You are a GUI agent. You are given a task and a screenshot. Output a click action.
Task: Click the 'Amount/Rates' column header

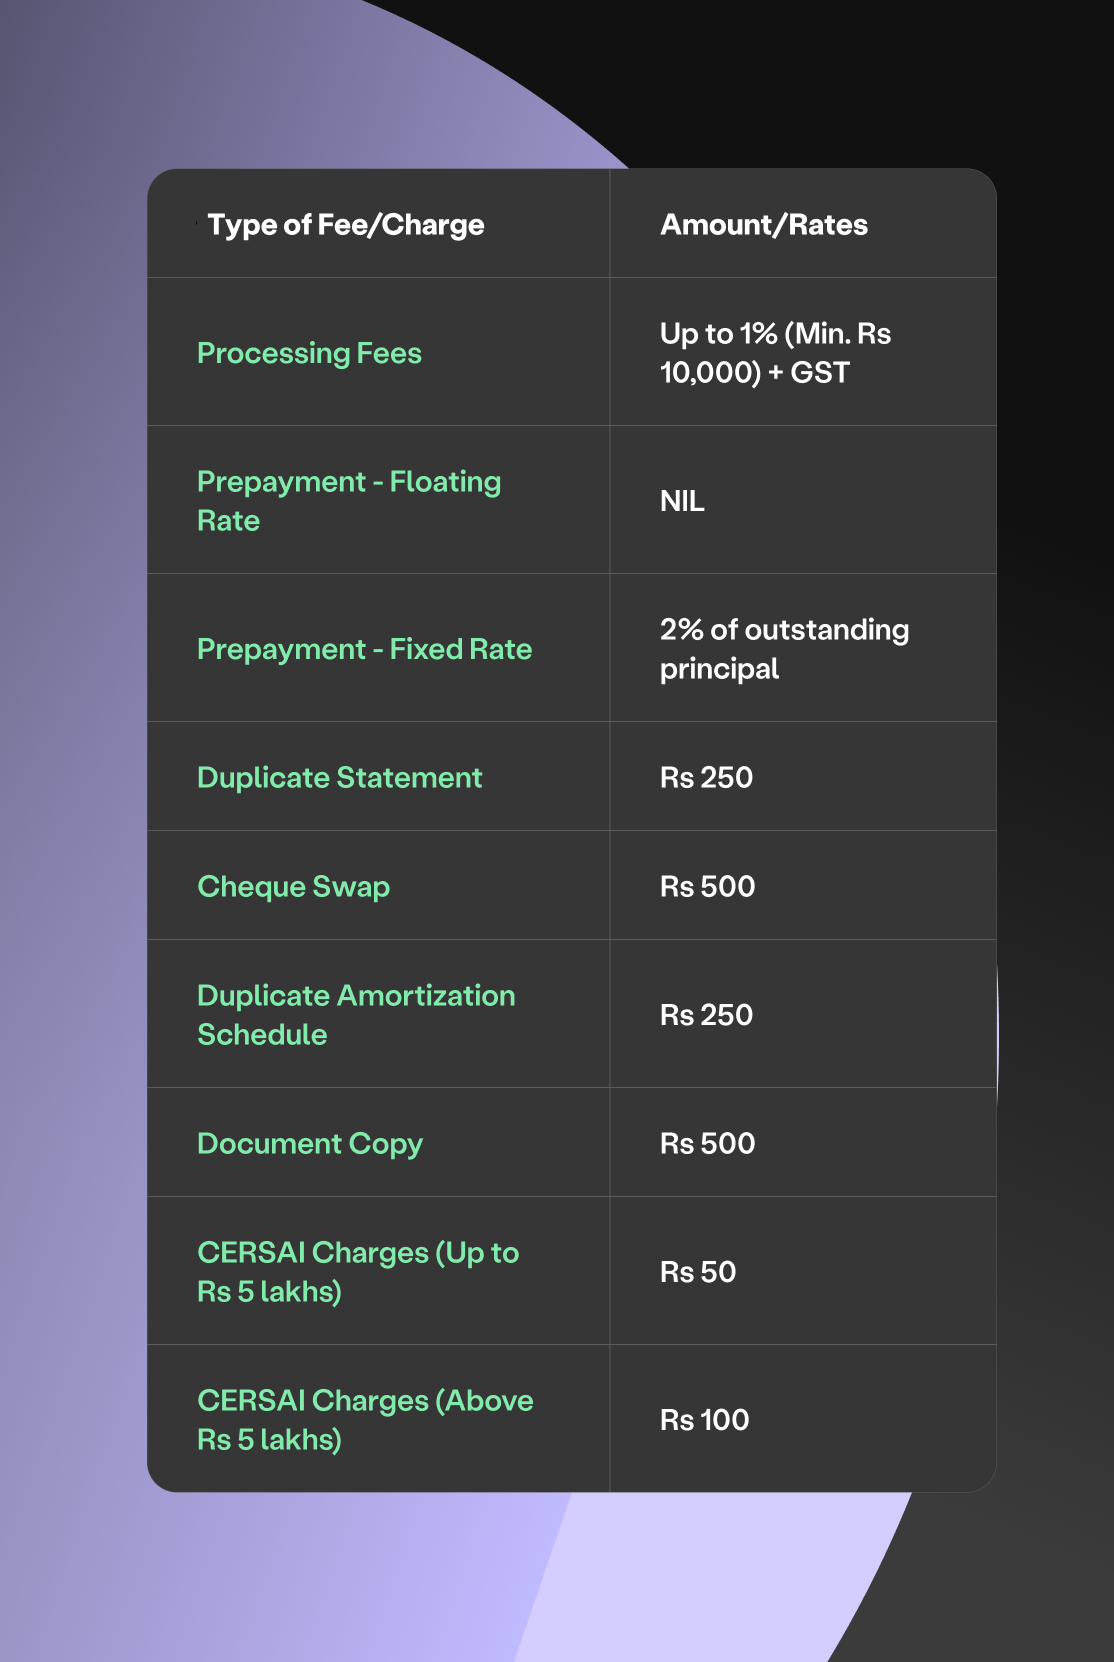click(x=764, y=225)
